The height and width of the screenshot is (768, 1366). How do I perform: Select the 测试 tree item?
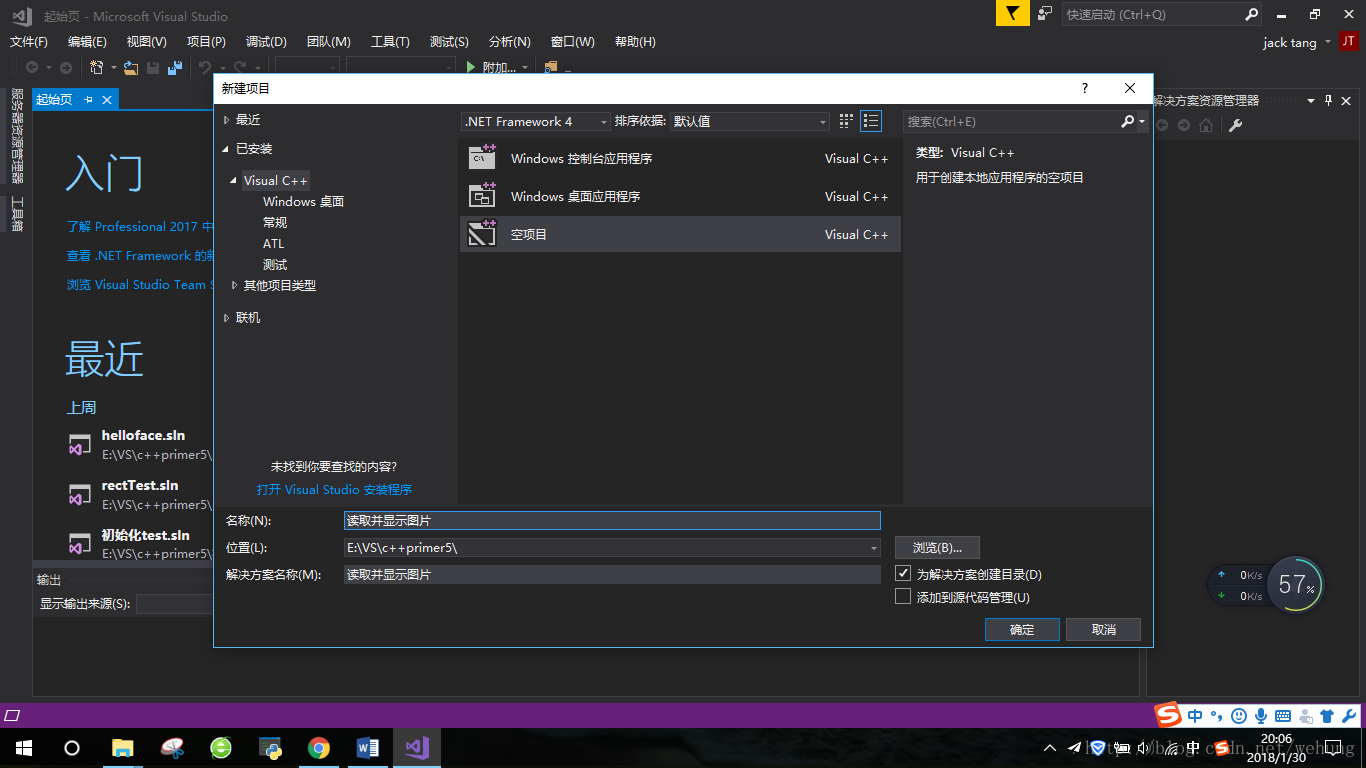[275, 264]
